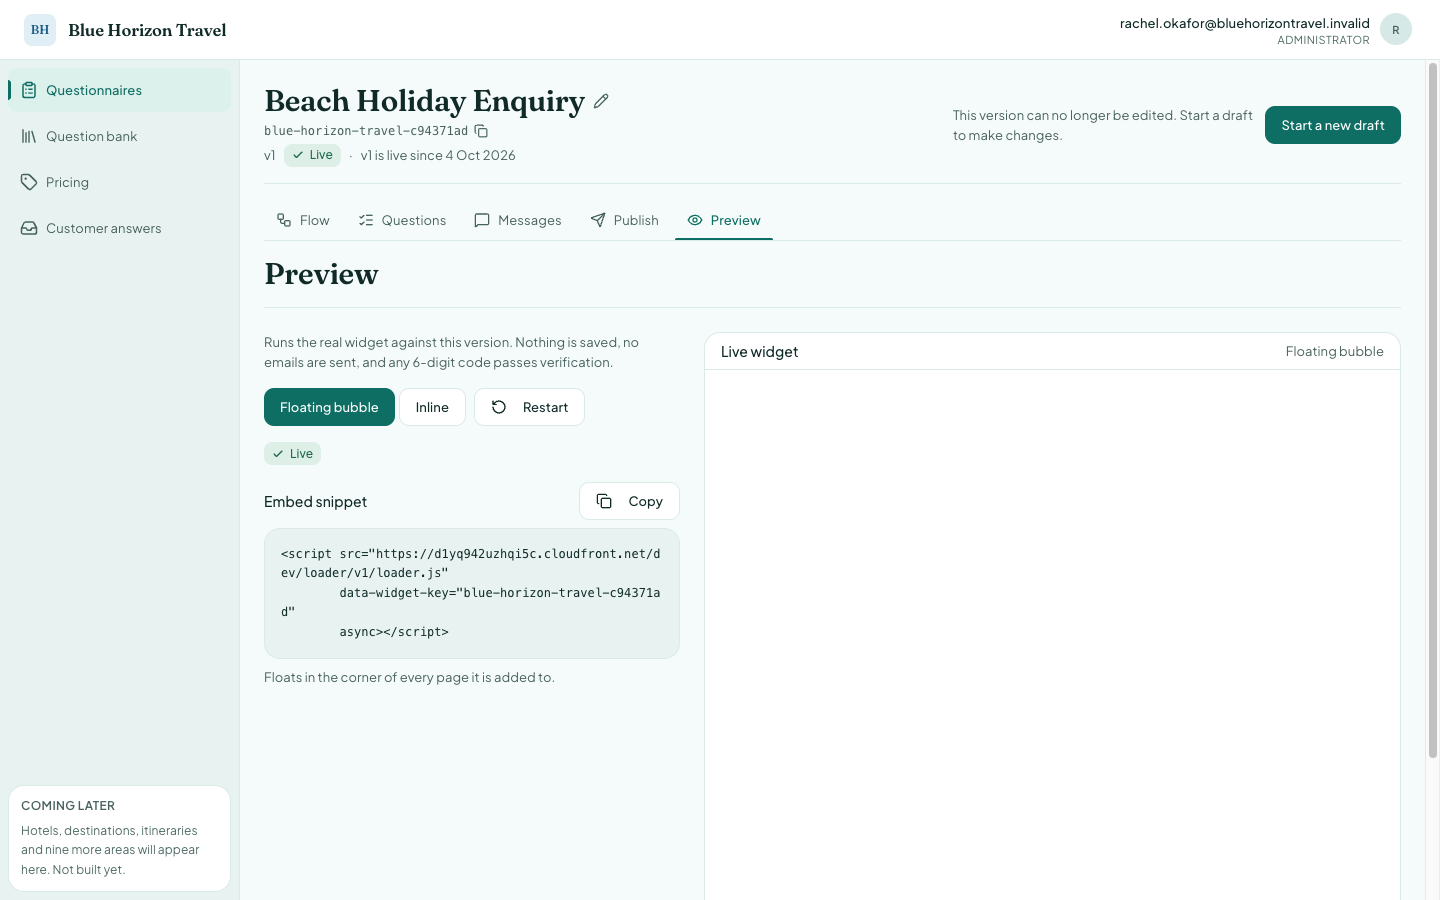Viewport: 1440px width, 900px height.
Task: Click the copy icon in Copy button
Action: 604,501
